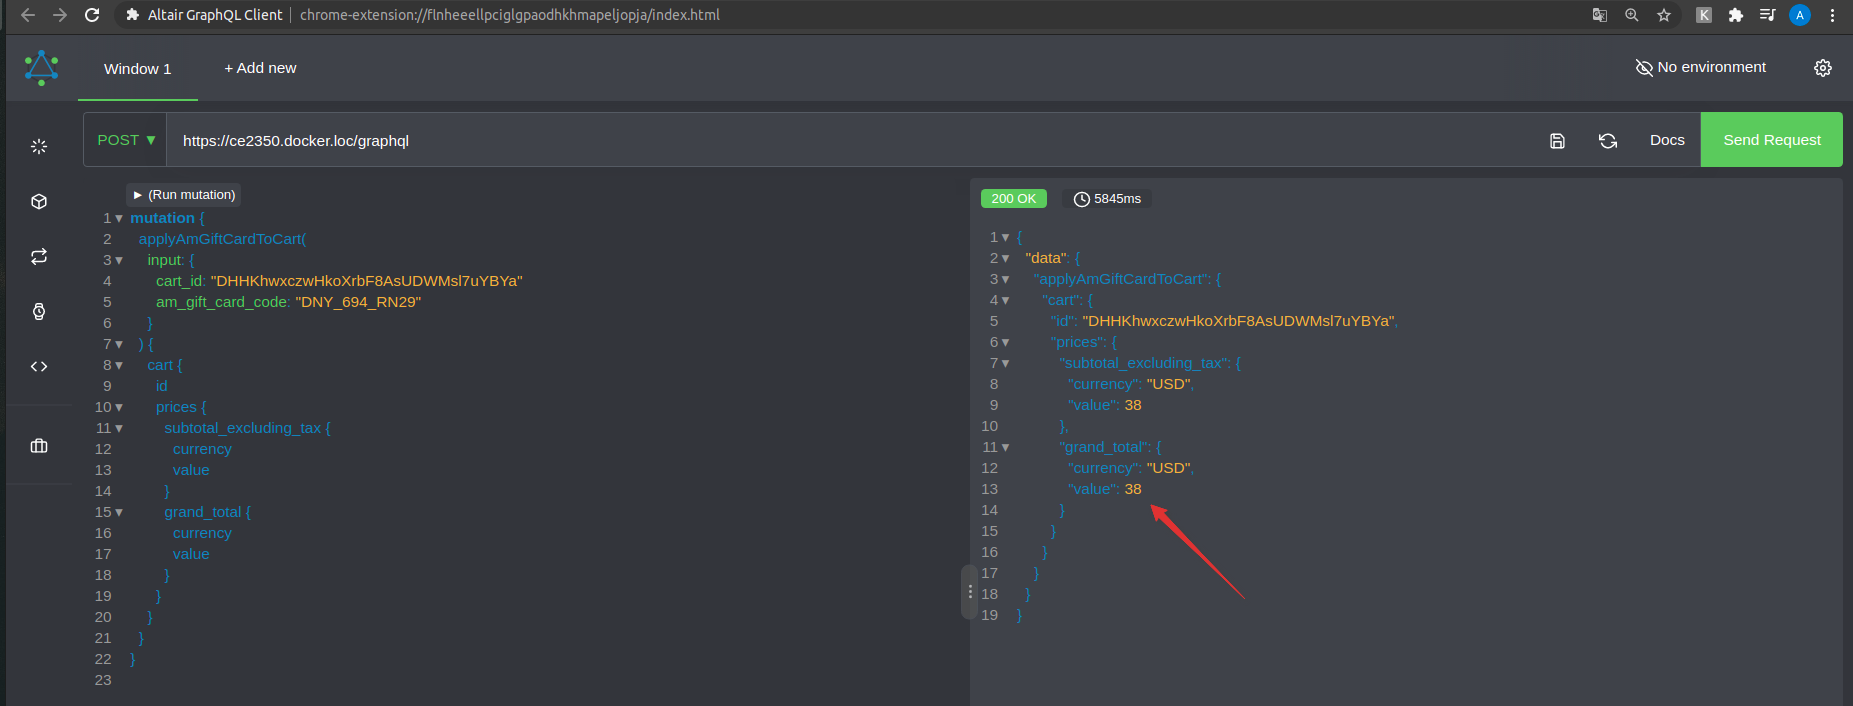Add new window tab
Screen dimensions: 1853x706
(x=260, y=68)
